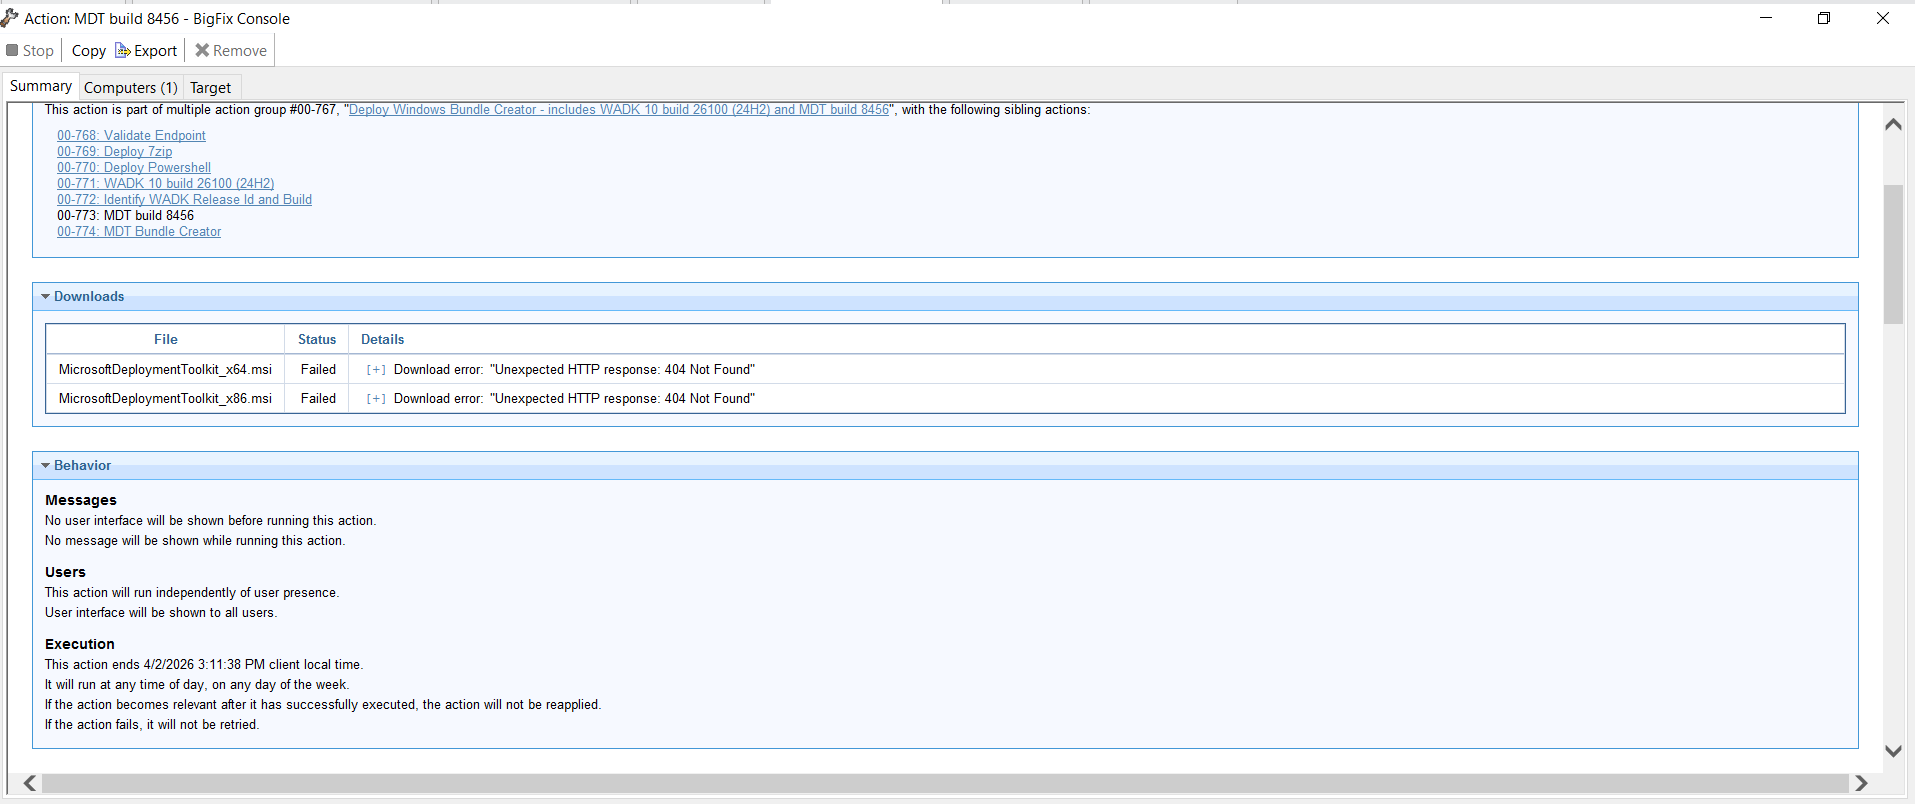Switch to the Computers (1) tab
This screenshot has height=804, width=1915.
[x=130, y=88]
